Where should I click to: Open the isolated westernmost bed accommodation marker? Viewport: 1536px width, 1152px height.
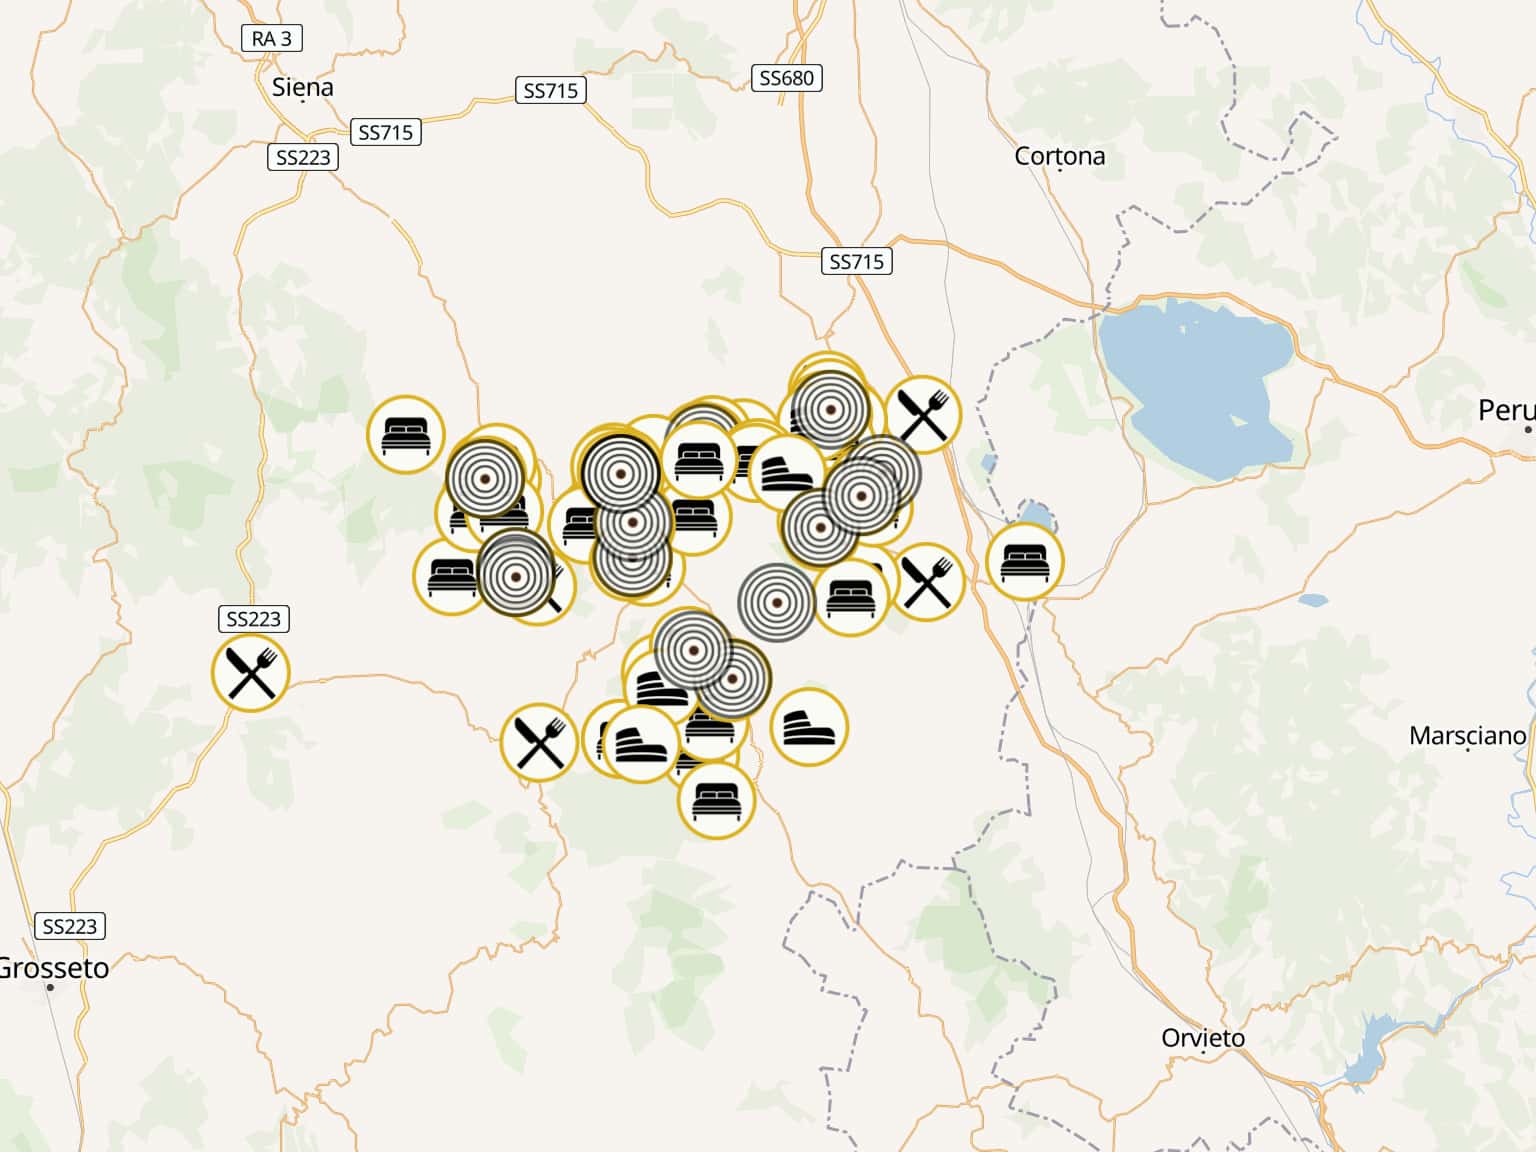point(406,435)
